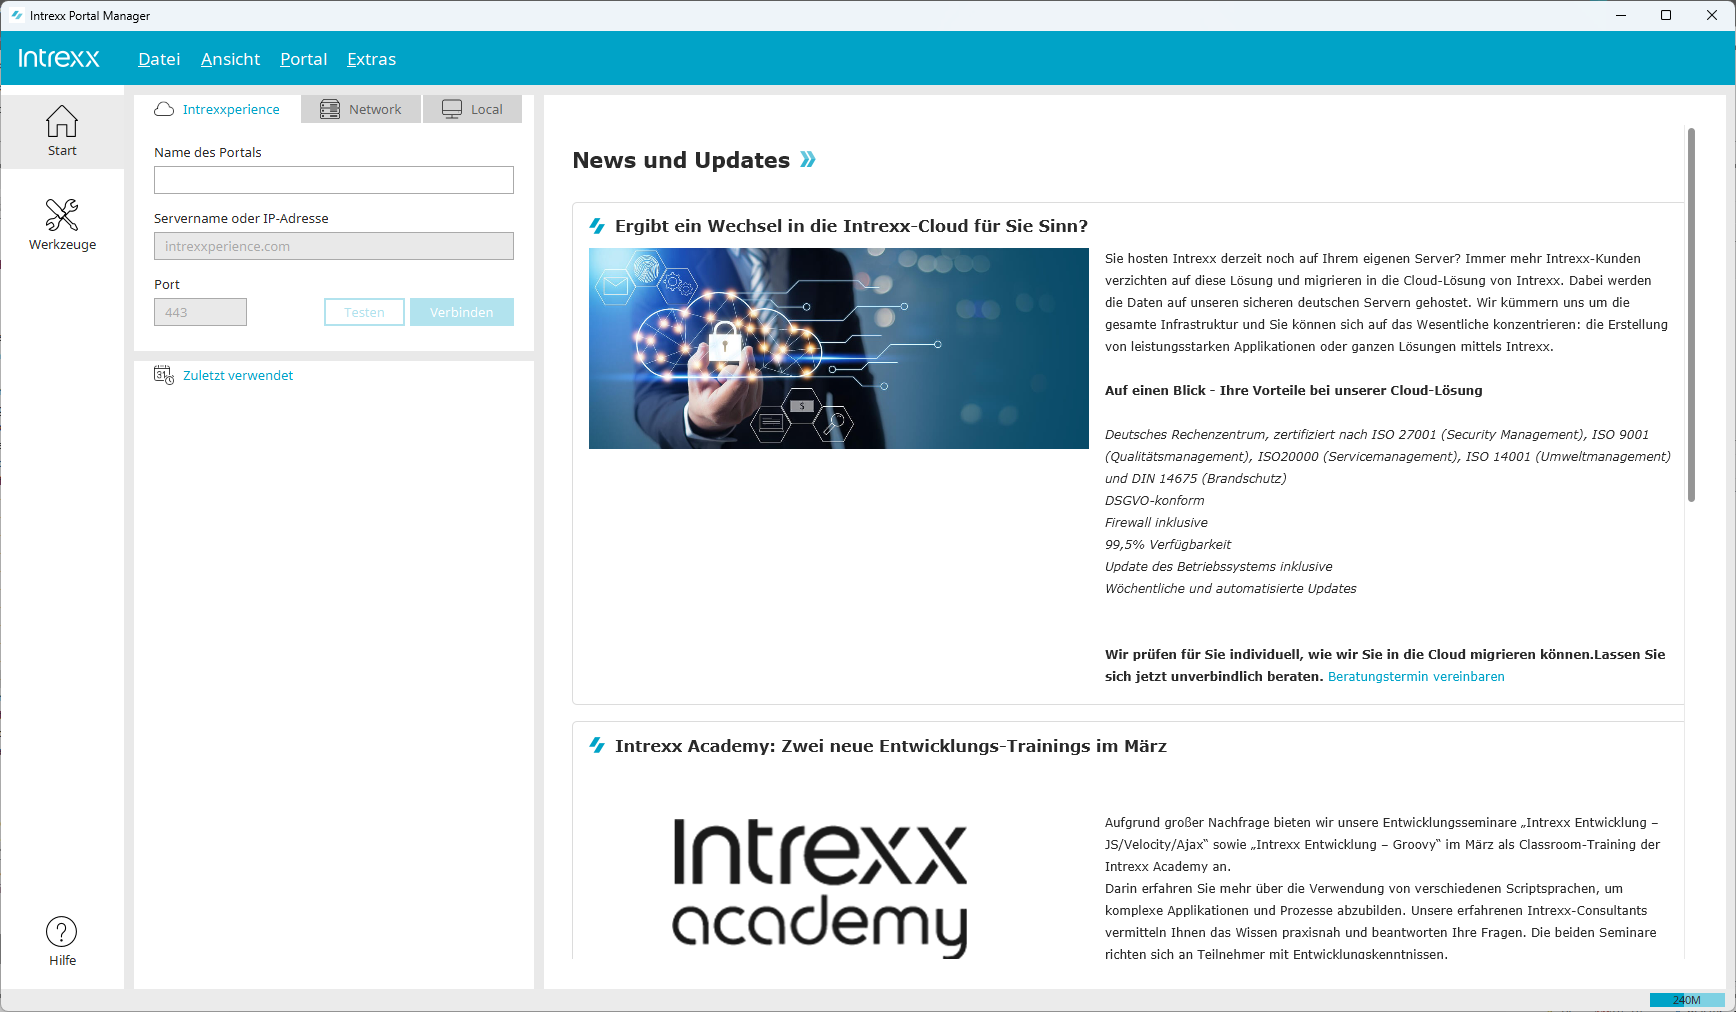
Task: Click the Port field showing 443
Action: pos(200,312)
